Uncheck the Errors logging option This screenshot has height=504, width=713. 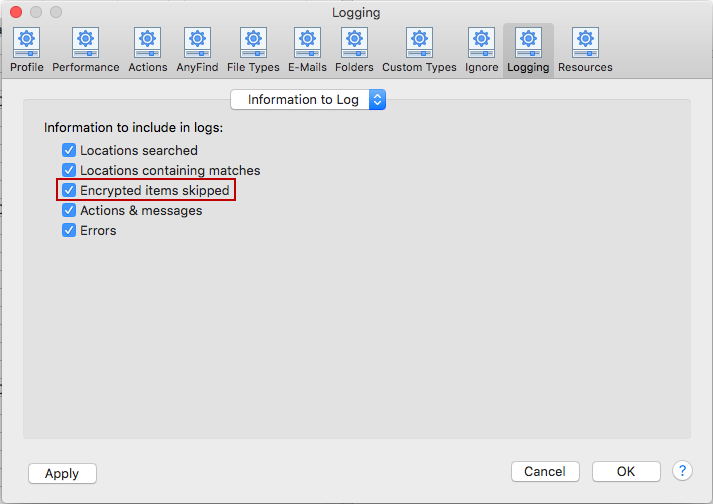tap(69, 230)
